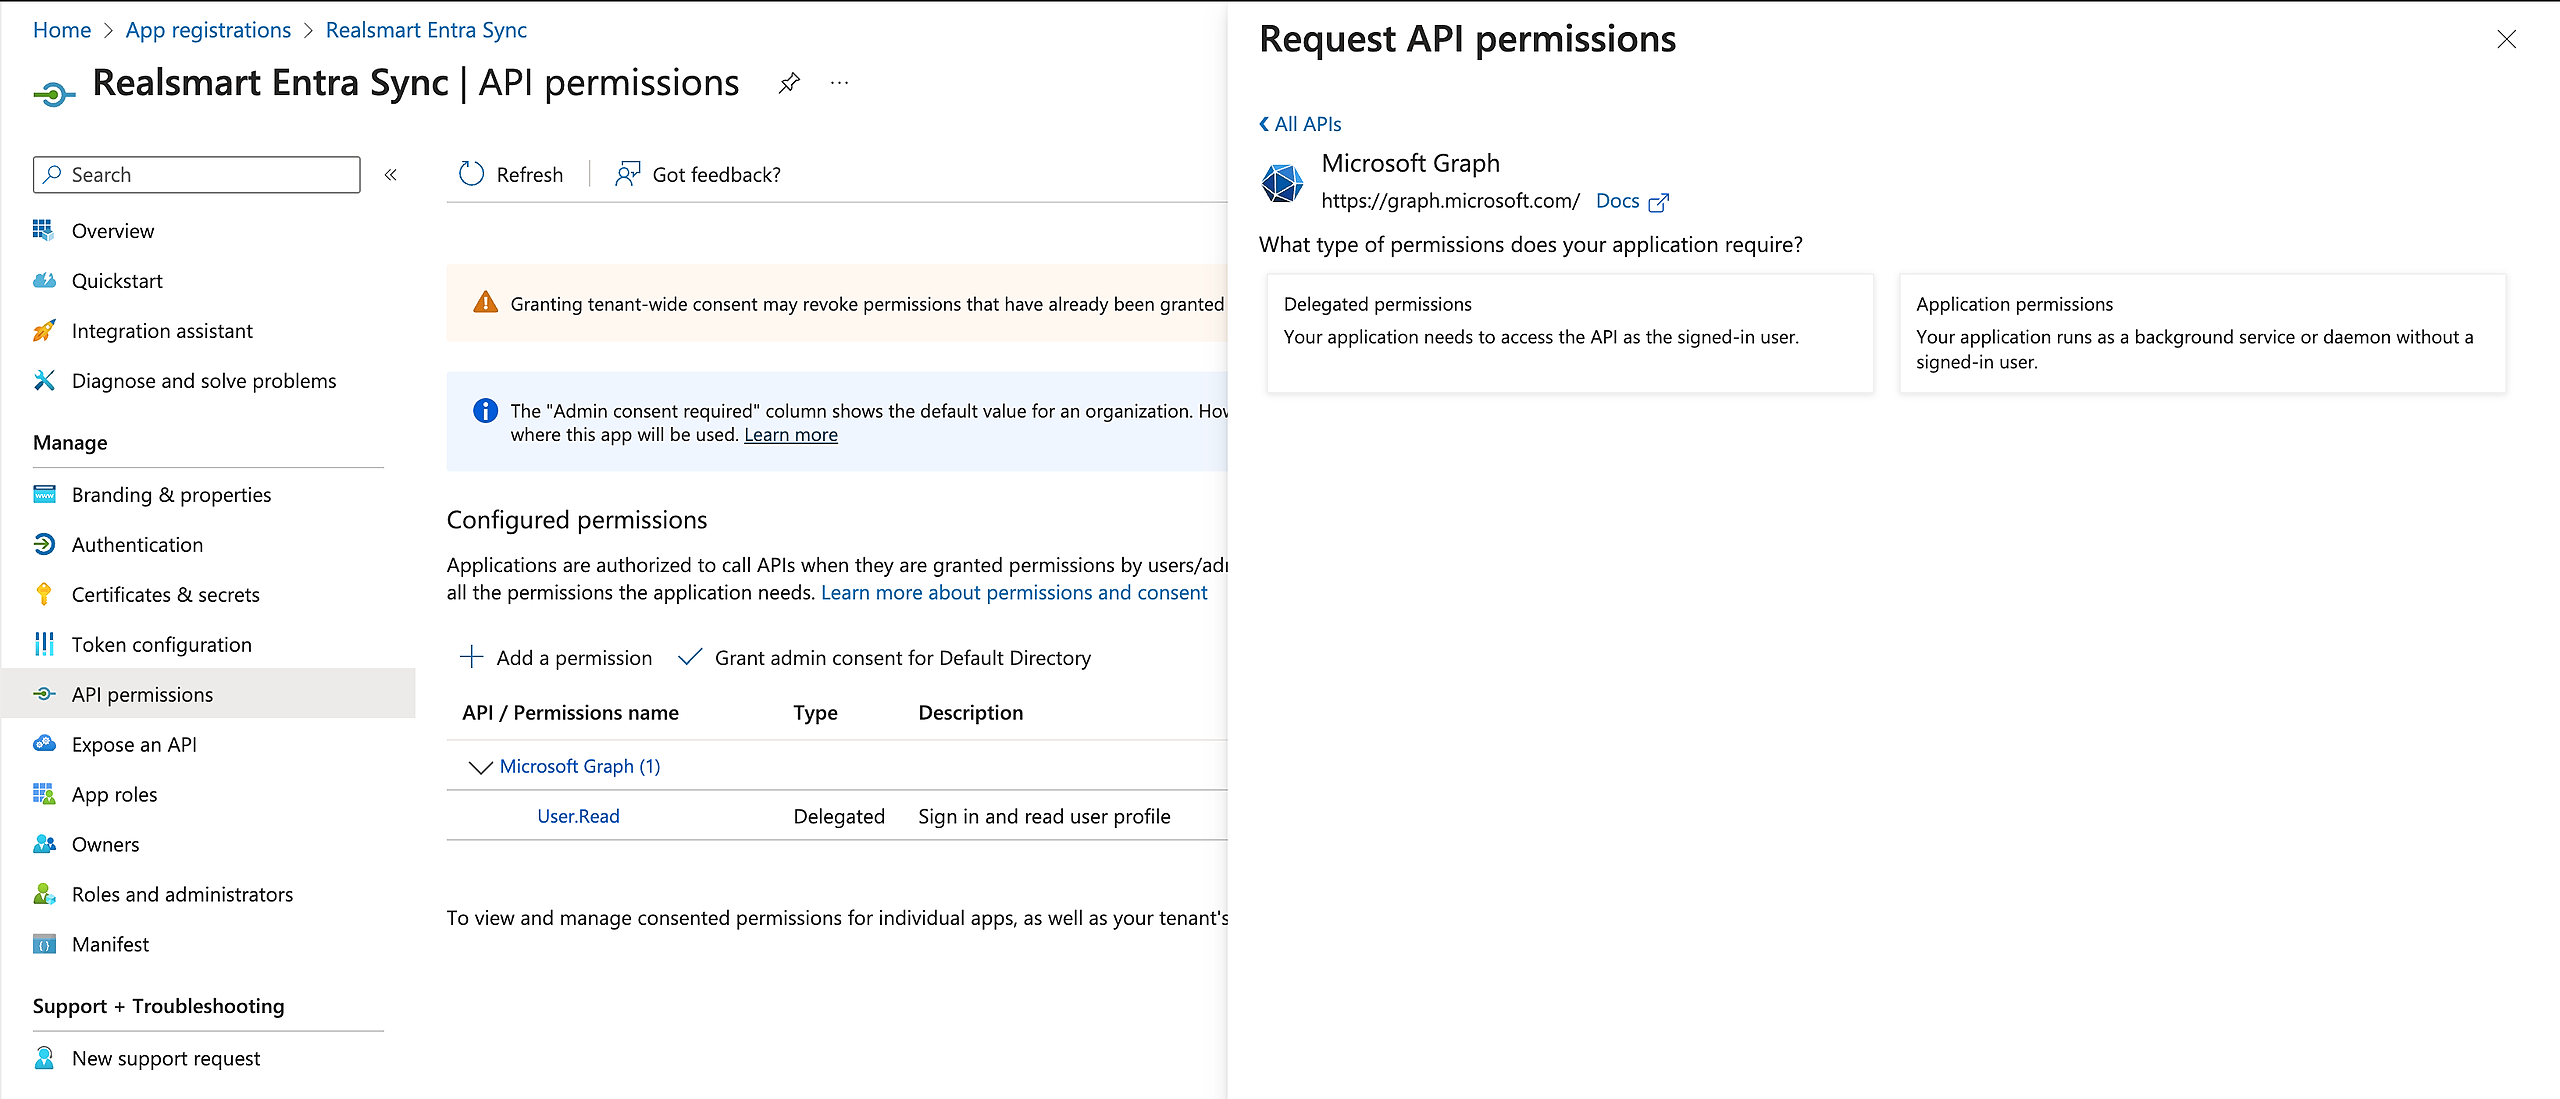Click the pin icon beside page title
The image size is (2560, 1099).
pos(789,83)
